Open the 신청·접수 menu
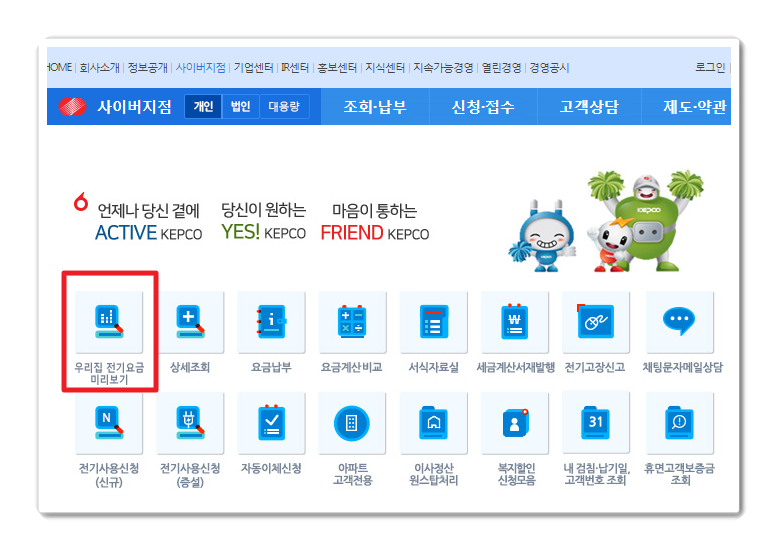Image resolution: width=784 pixels, height=557 pixels. pos(483,106)
